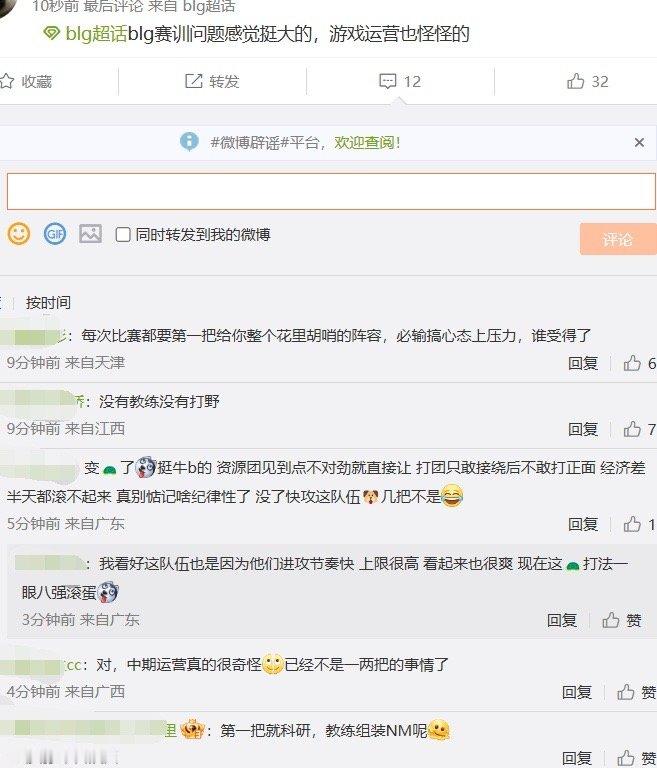Like the 教练组装NM呢 comment
The image size is (657, 768).
pos(625,758)
